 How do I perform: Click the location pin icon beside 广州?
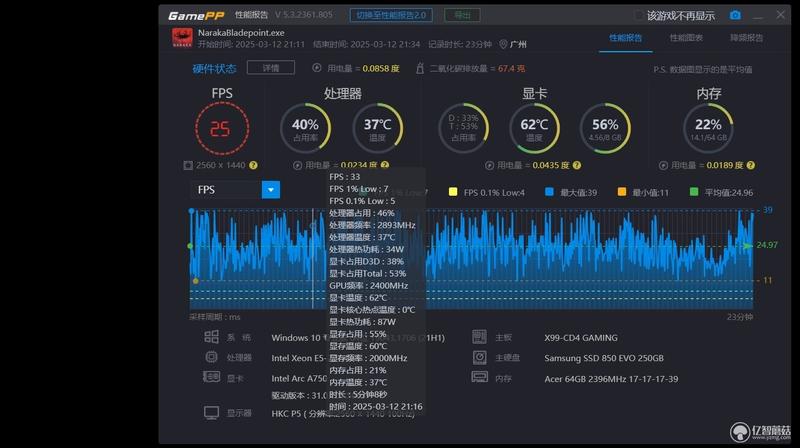[503, 44]
